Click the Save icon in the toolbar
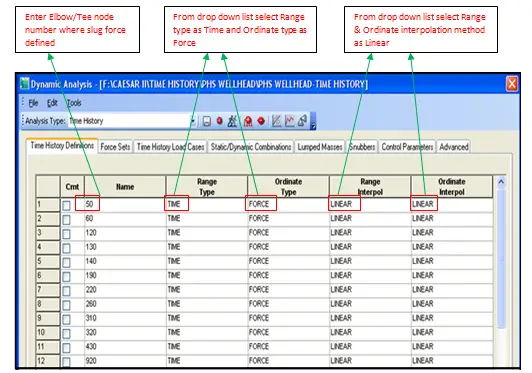Screen dimensions: 532x373 point(206,121)
